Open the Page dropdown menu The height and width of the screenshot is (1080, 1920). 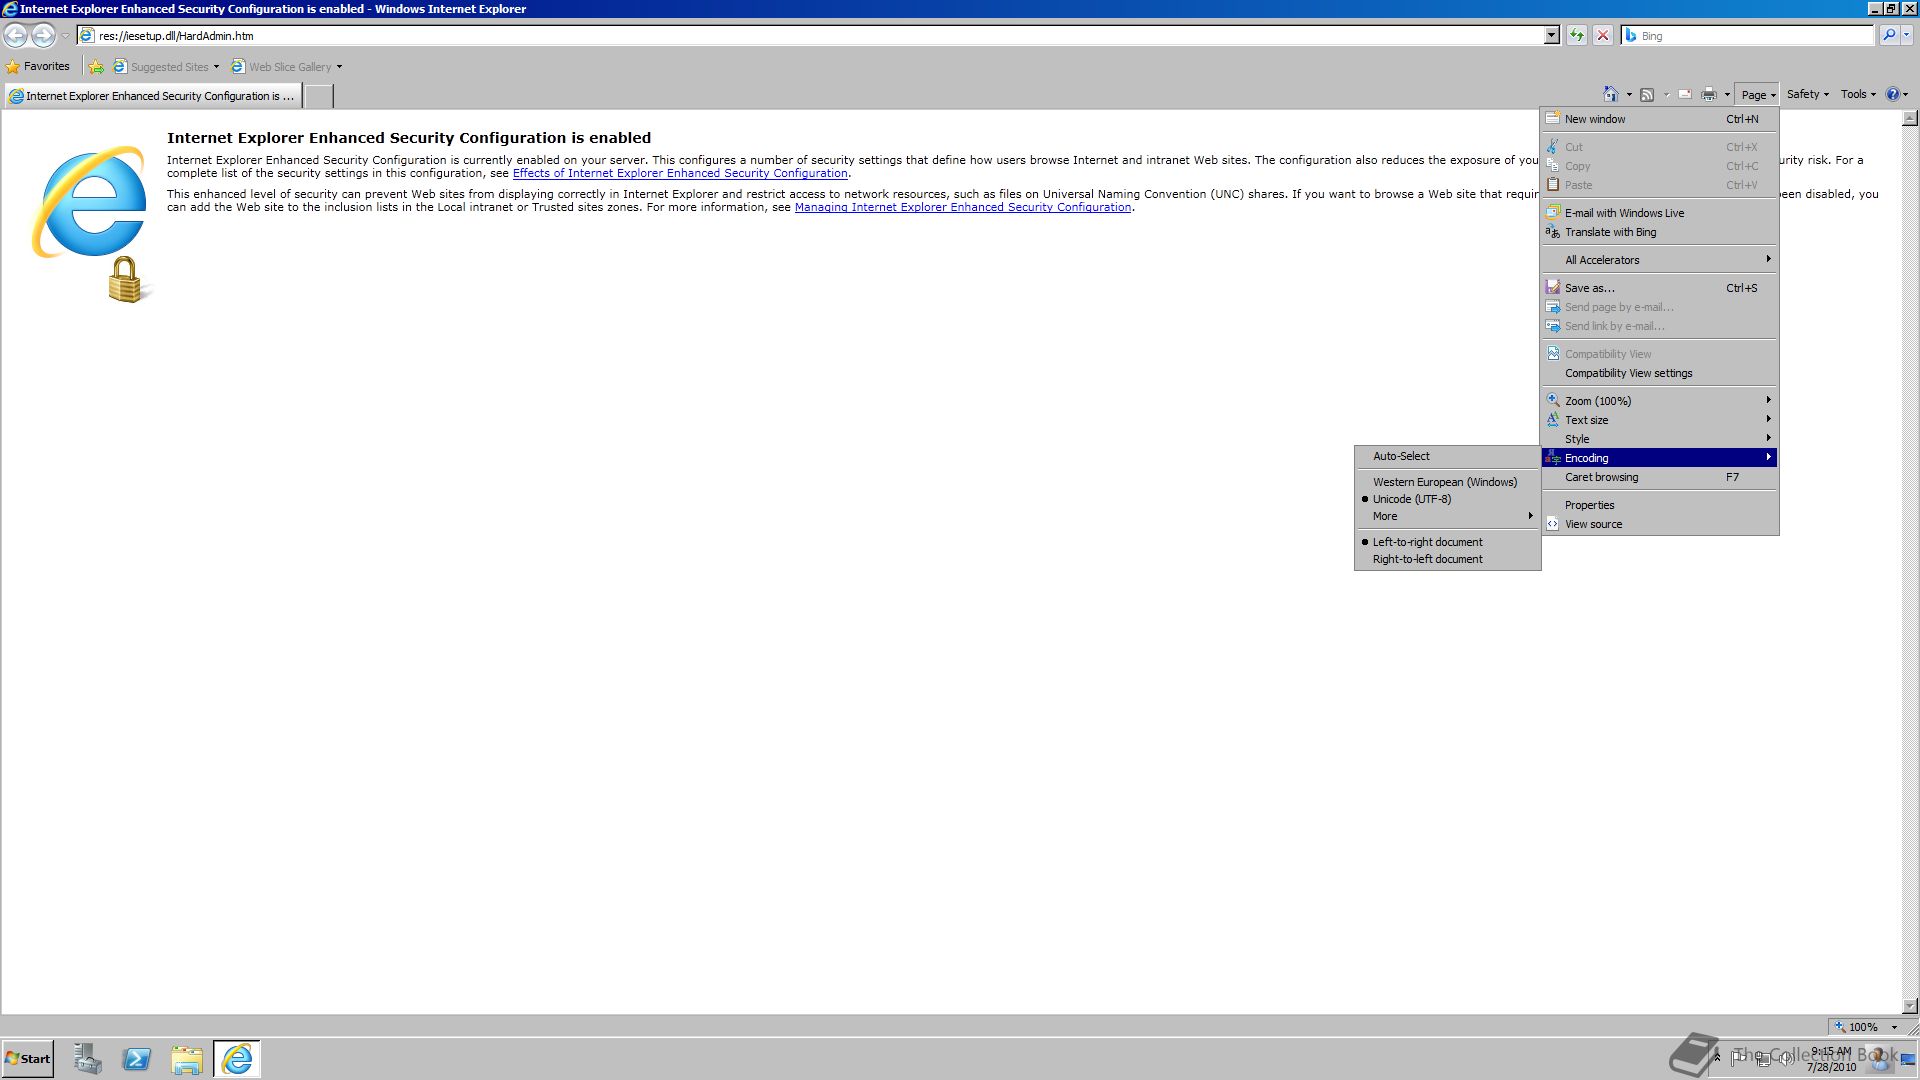[1757, 95]
